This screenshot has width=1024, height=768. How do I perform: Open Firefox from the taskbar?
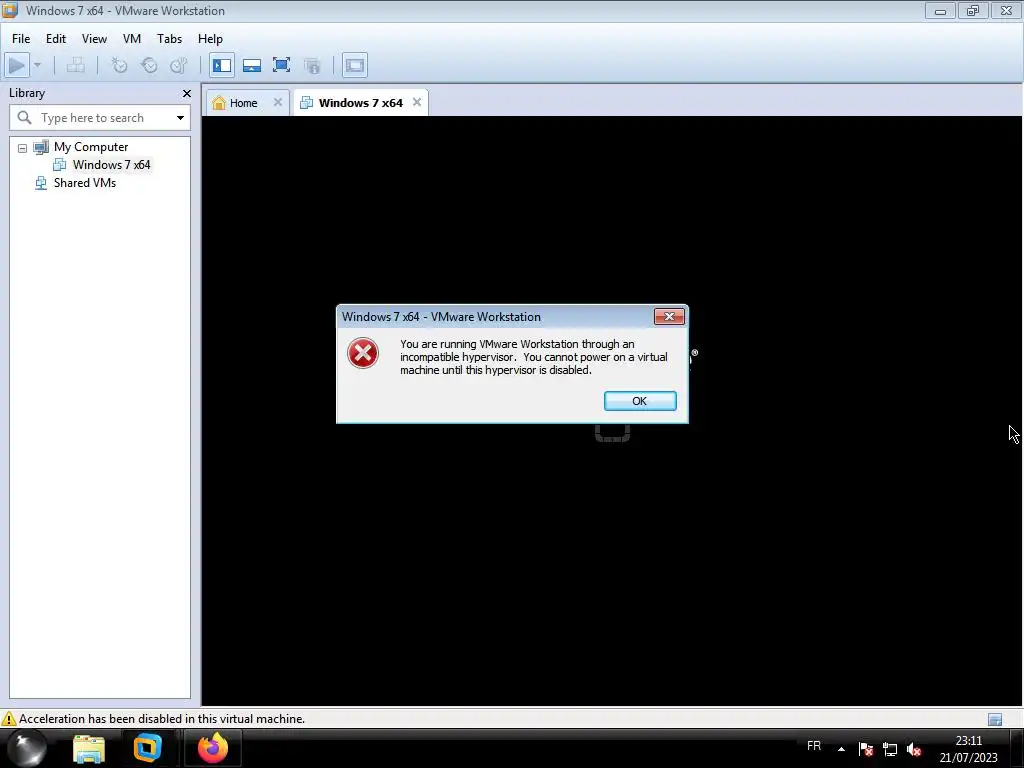click(213, 748)
